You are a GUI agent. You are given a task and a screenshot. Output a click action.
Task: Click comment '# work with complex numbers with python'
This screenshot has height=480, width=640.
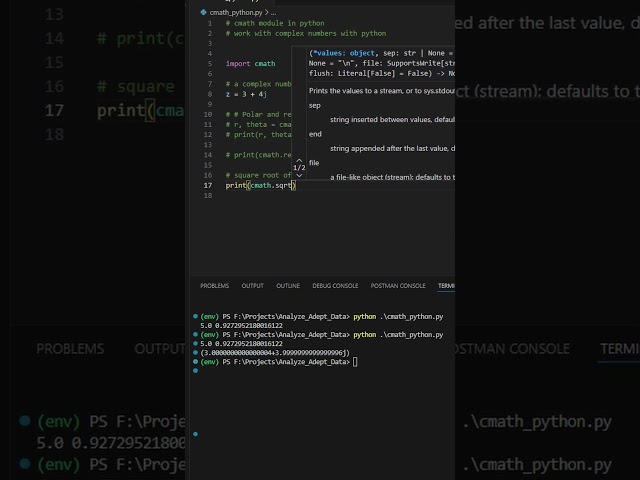point(306,33)
